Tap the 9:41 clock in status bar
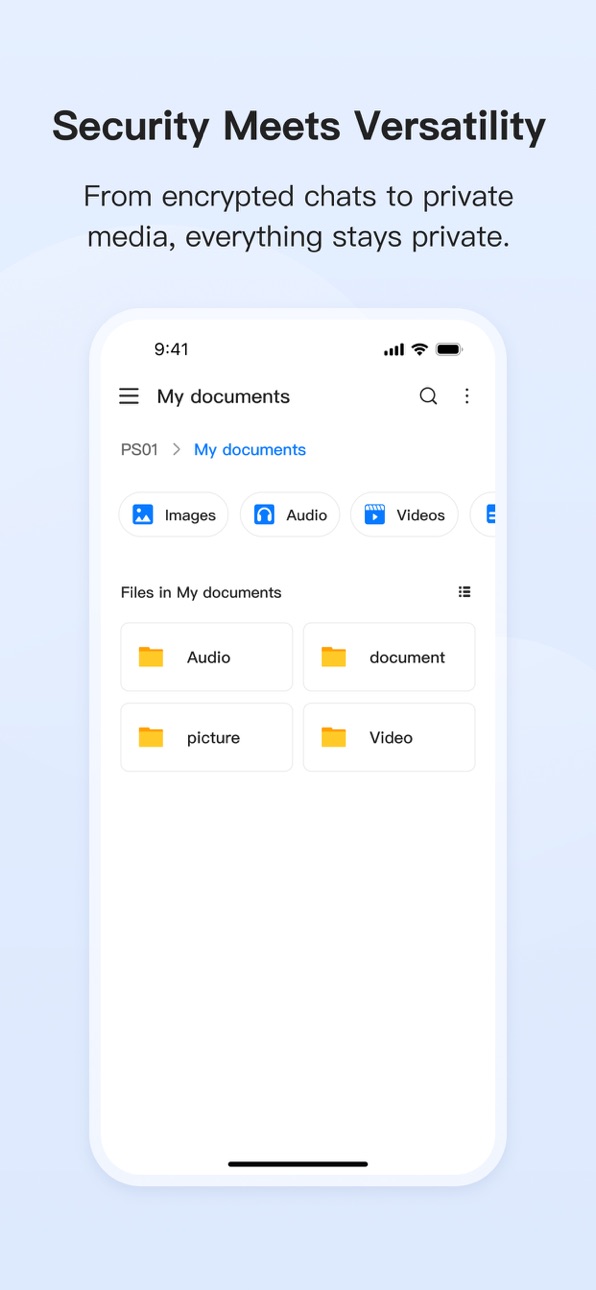Image resolution: width=596 pixels, height=1290 pixels. click(171, 349)
